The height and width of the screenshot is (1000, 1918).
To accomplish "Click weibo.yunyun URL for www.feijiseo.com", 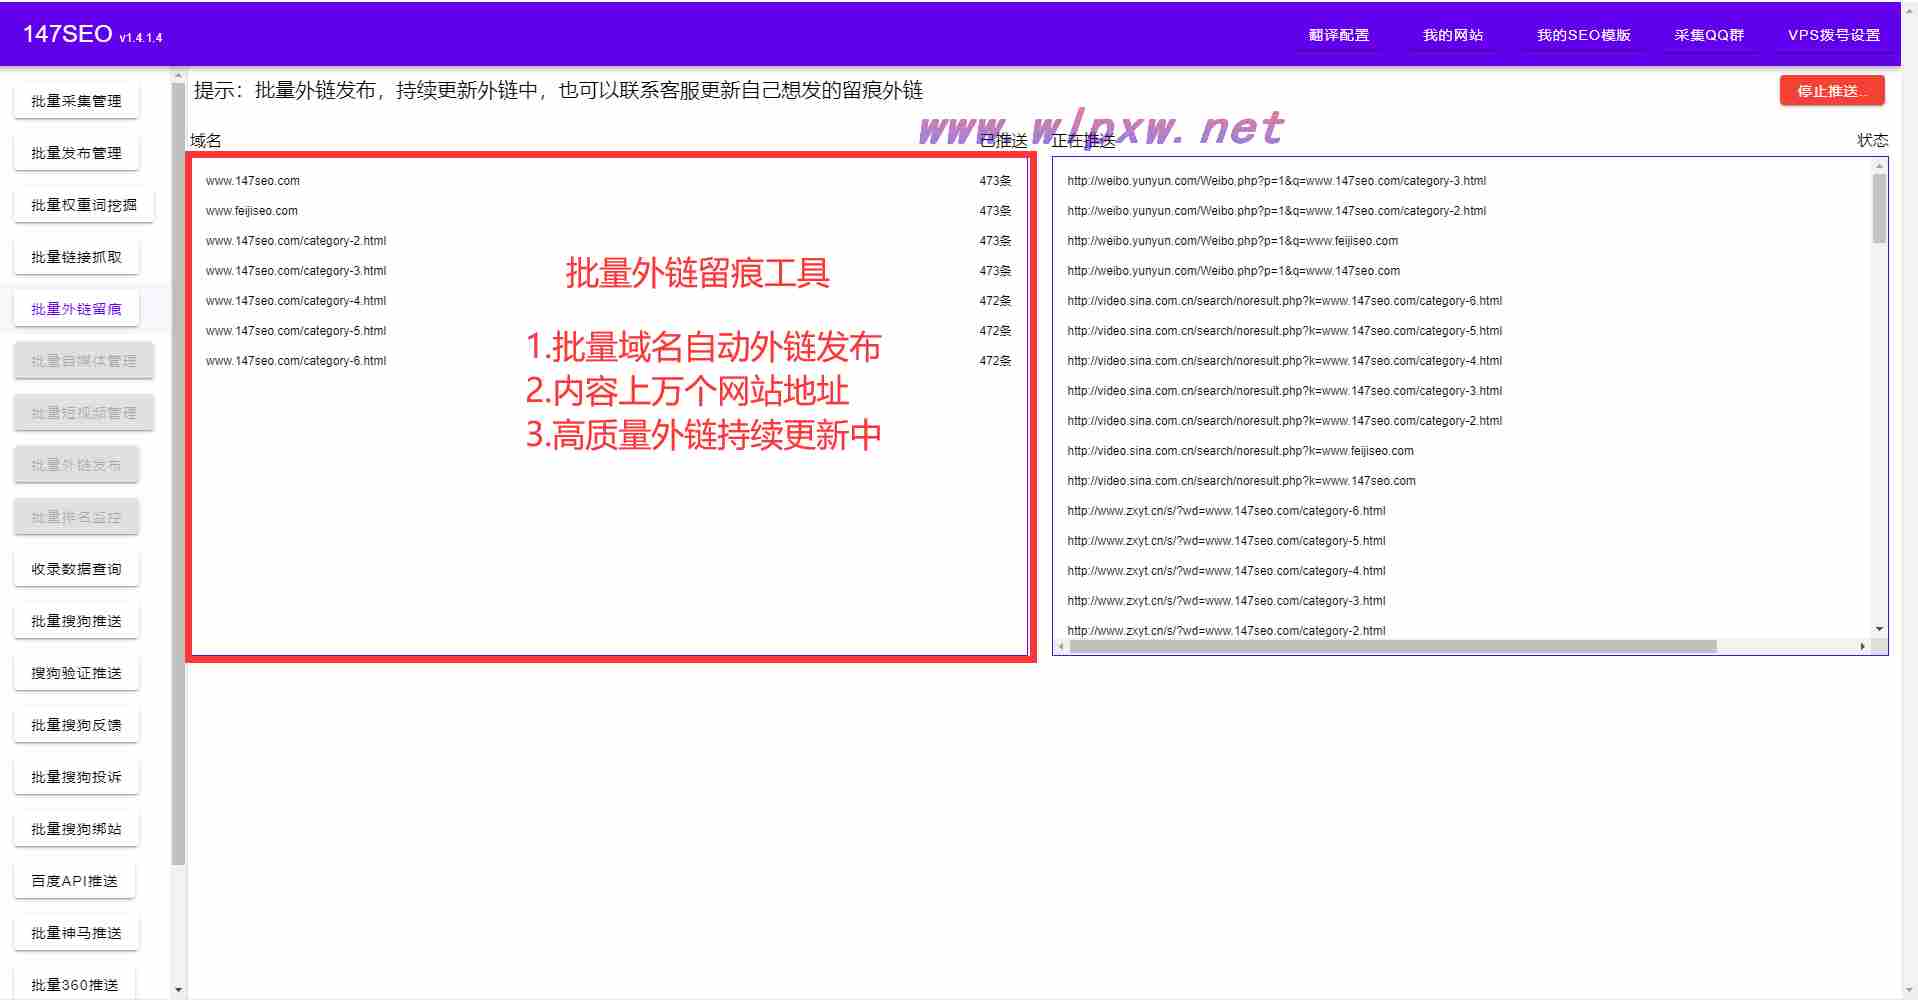I will (x=1232, y=241).
